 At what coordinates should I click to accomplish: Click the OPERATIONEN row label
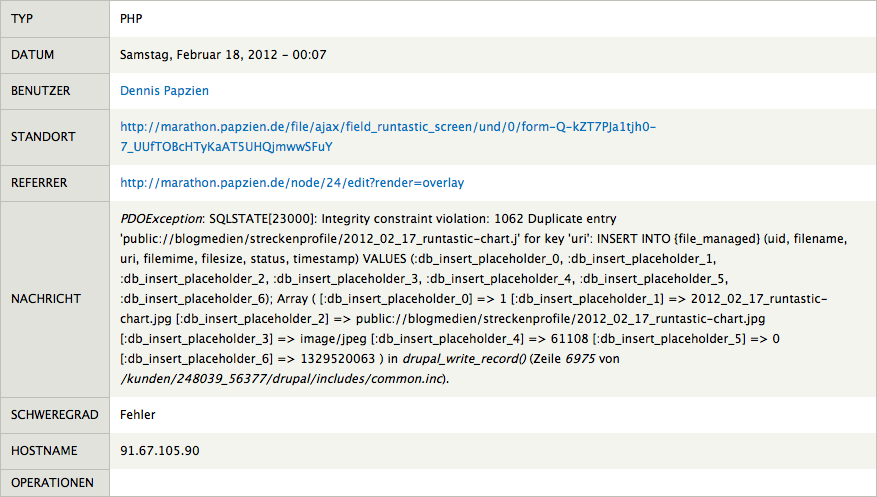click(x=52, y=483)
